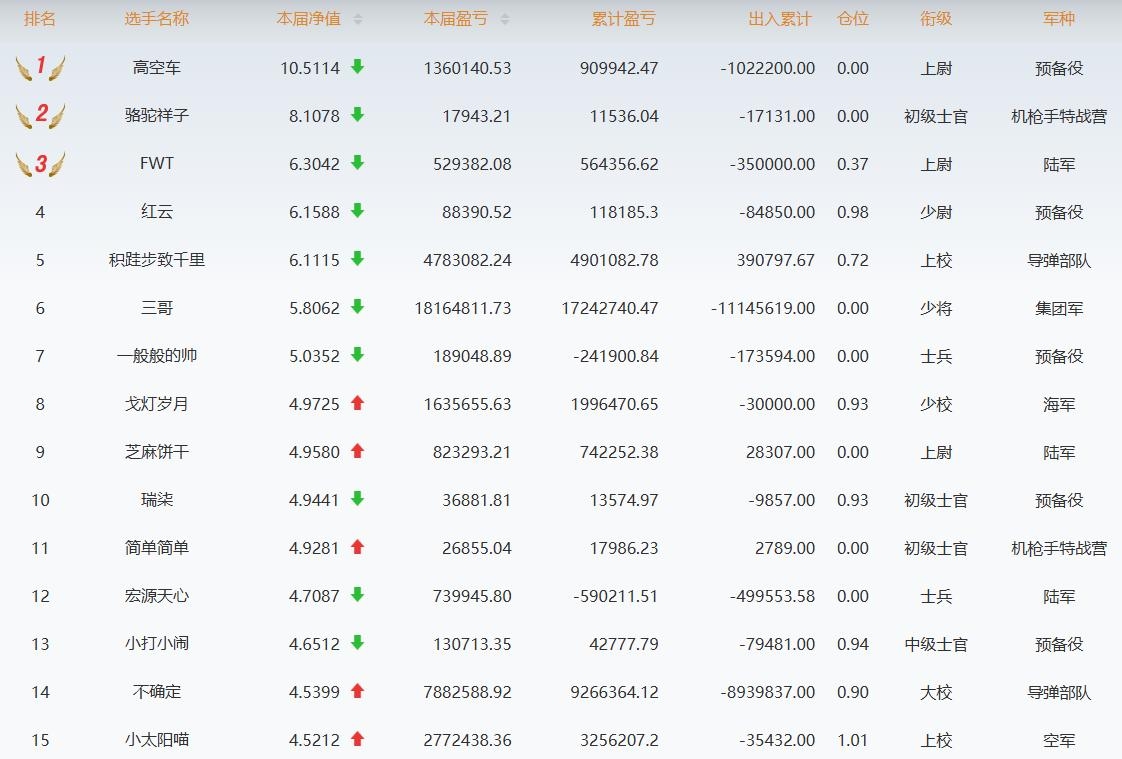Click red up arrow in 芝麻饼干 row
Image resolution: width=1122 pixels, height=759 pixels.
coord(357,451)
